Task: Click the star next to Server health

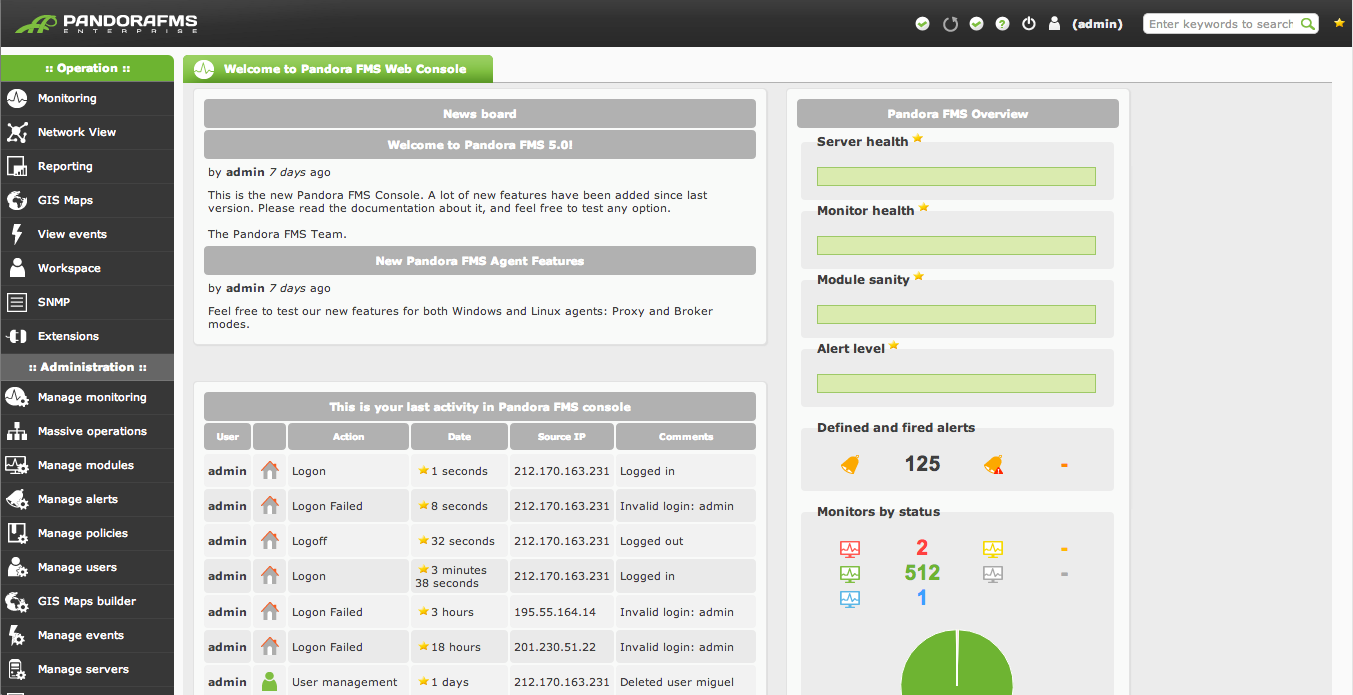Action: pyautogui.click(x=918, y=139)
